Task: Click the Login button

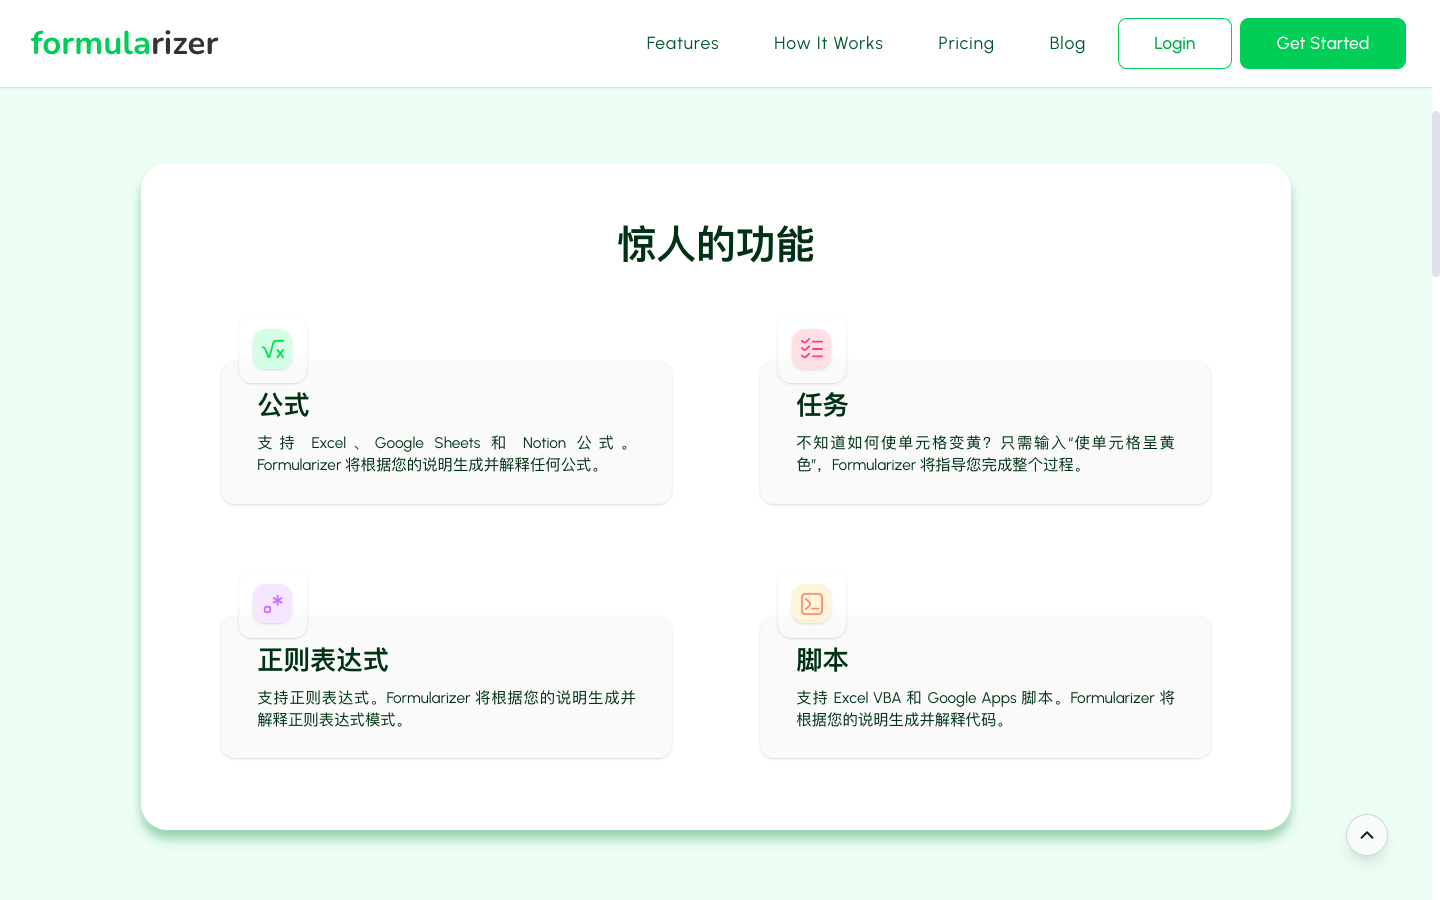Action: 1174,43
